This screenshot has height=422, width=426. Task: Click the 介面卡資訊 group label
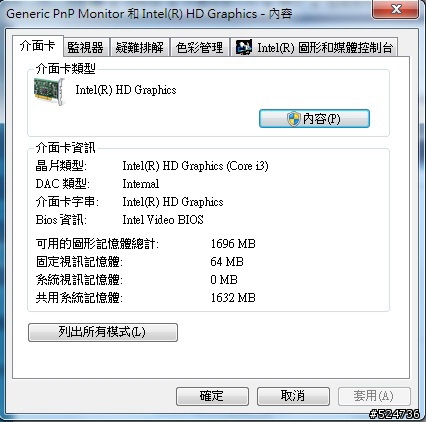click(66, 148)
